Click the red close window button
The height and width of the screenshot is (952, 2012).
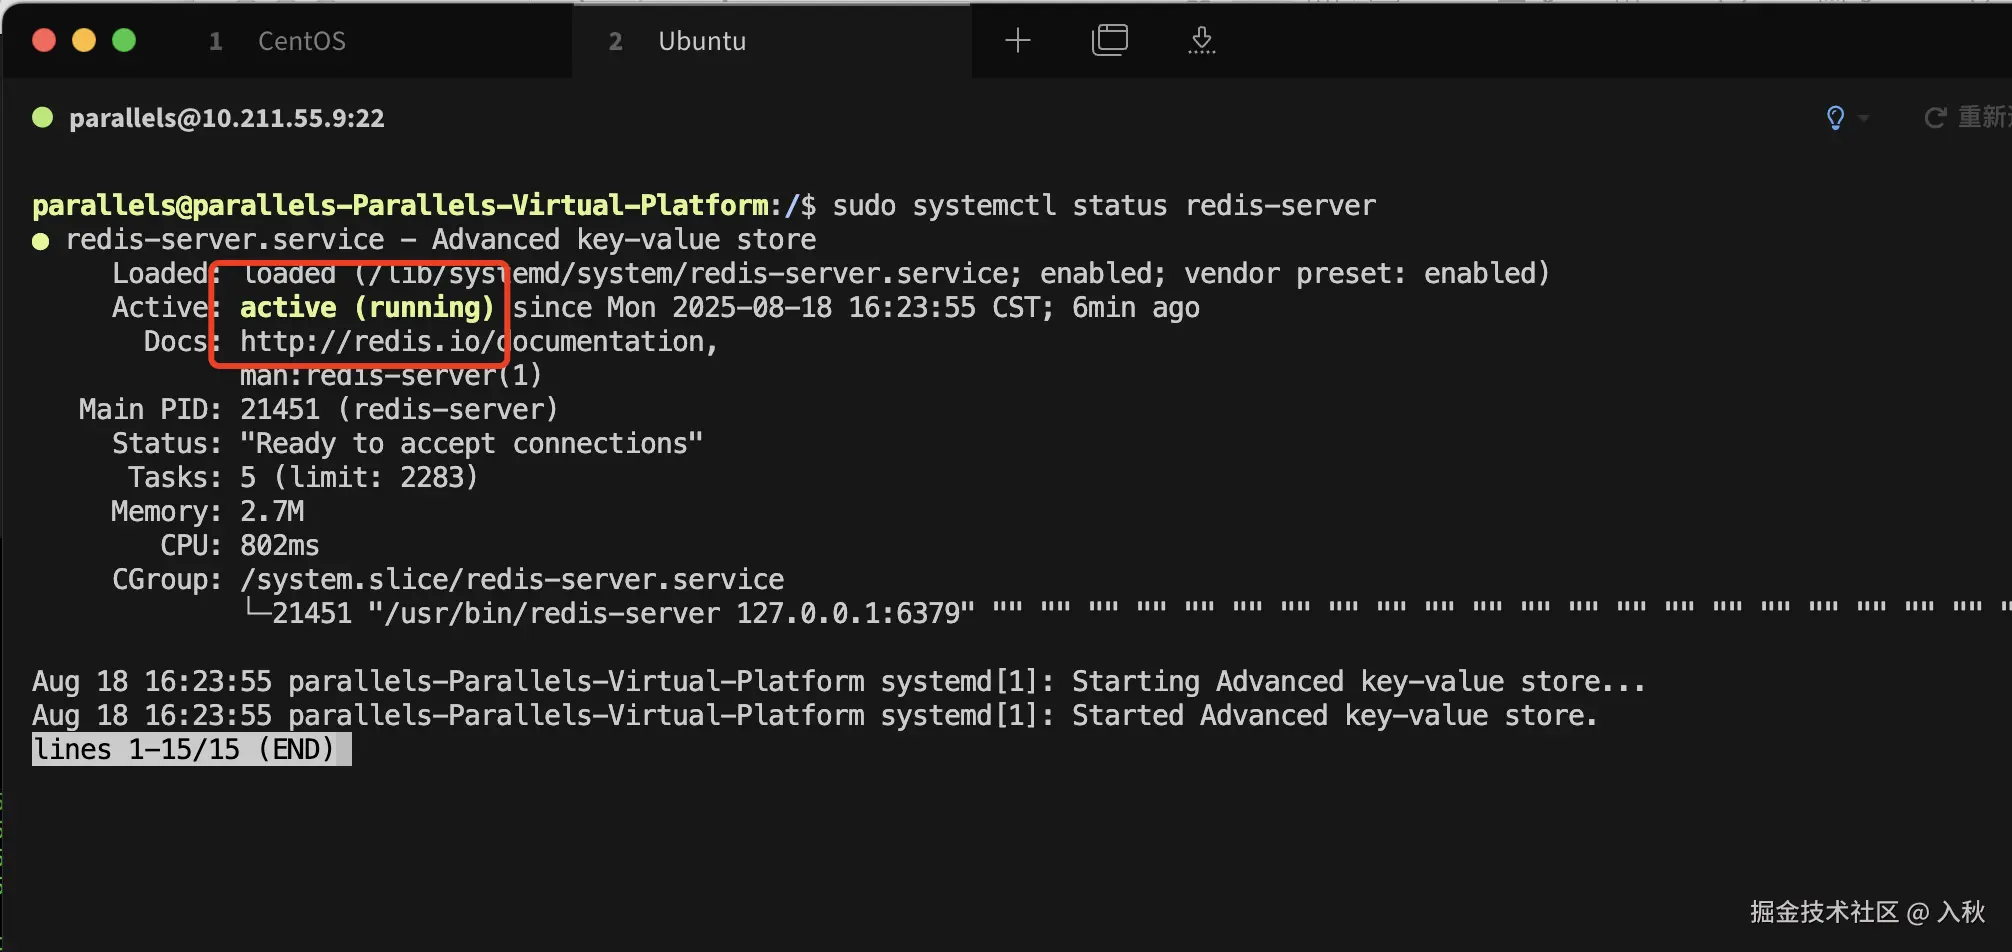[44, 40]
